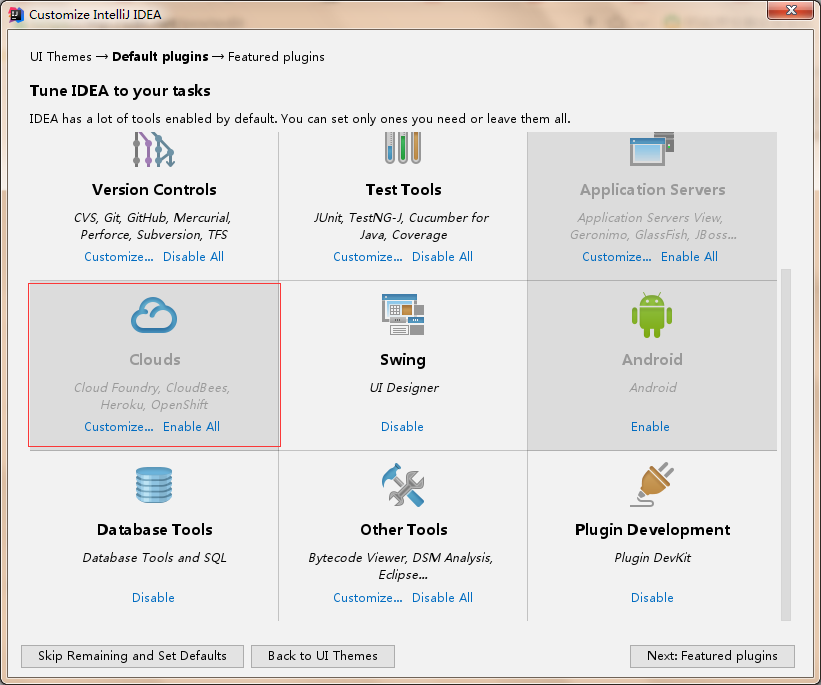Click the Other Tools heading
The width and height of the screenshot is (821, 685).
pos(404,530)
